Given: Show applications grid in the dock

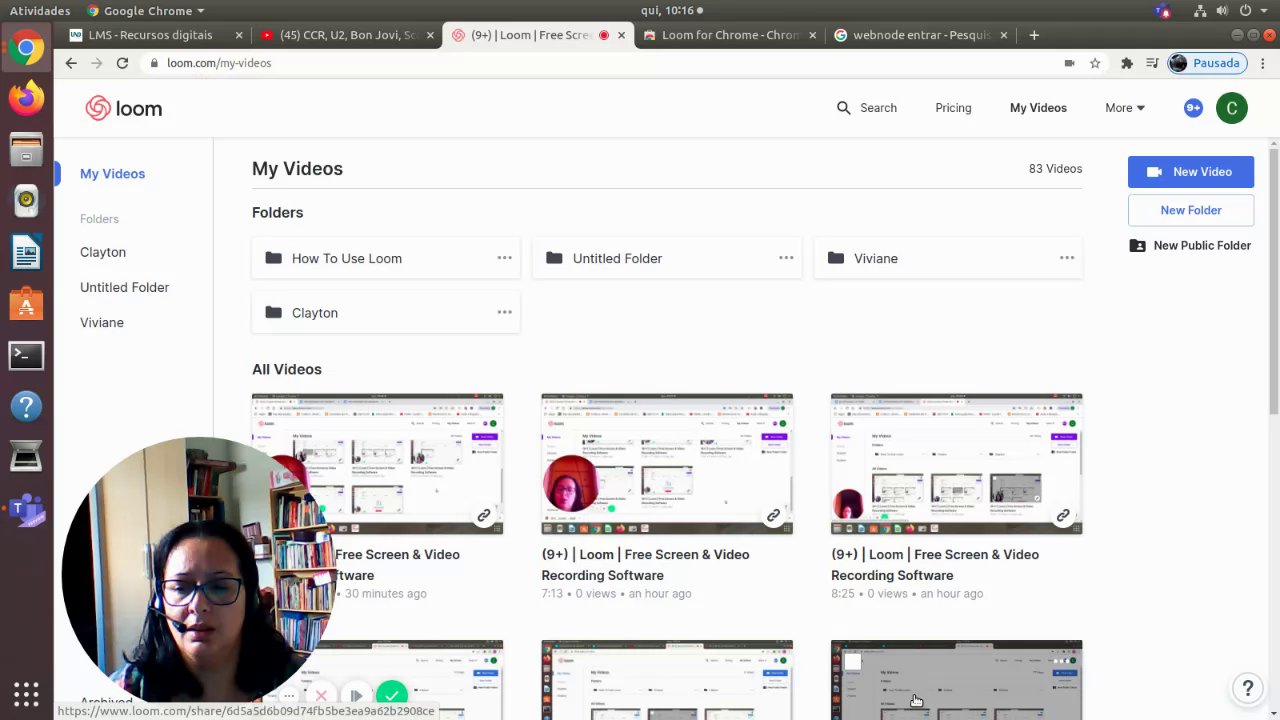Looking at the screenshot, I should tap(26, 693).
